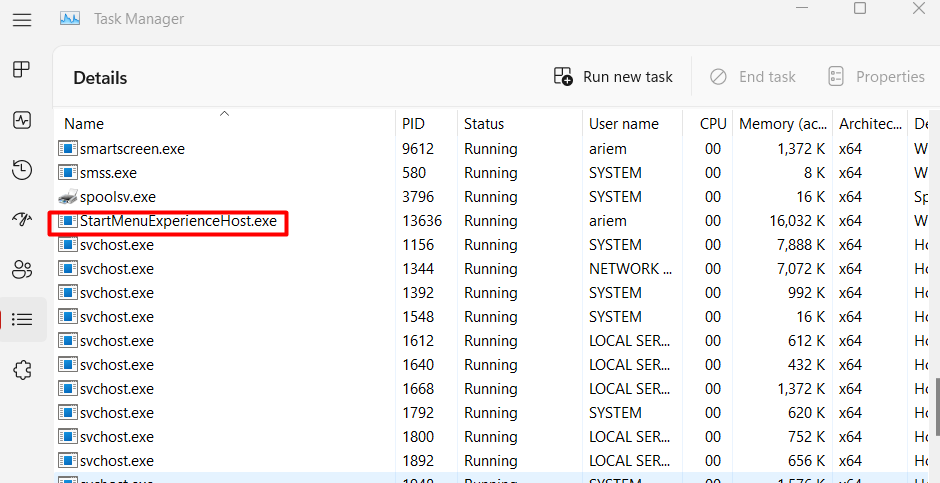This screenshot has height=483, width=940.
Task: Click memory value 752 K
Action: click(x=807, y=436)
